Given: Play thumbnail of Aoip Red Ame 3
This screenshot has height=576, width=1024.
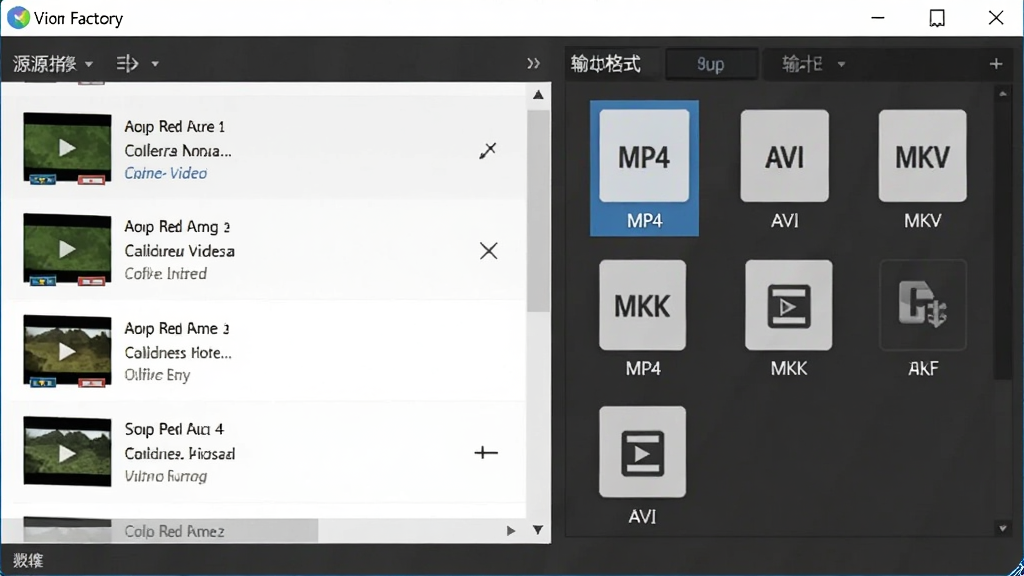Looking at the screenshot, I should (x=67, y=351).
